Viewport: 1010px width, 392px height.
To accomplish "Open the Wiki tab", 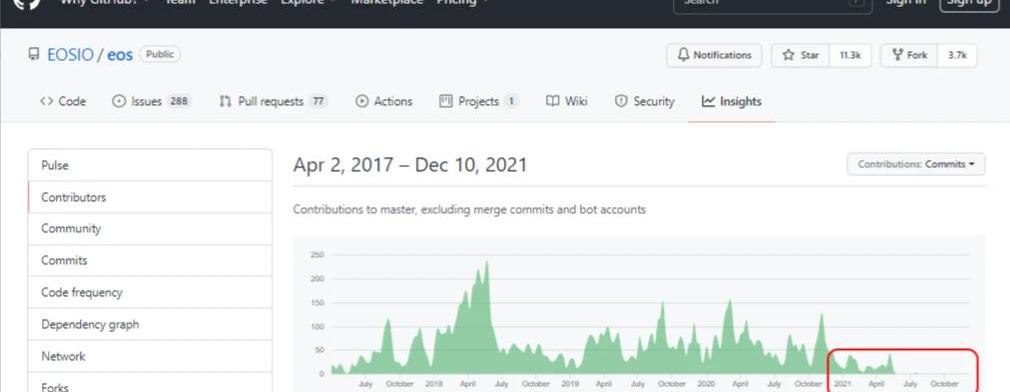I will click(x=567, y=101).
